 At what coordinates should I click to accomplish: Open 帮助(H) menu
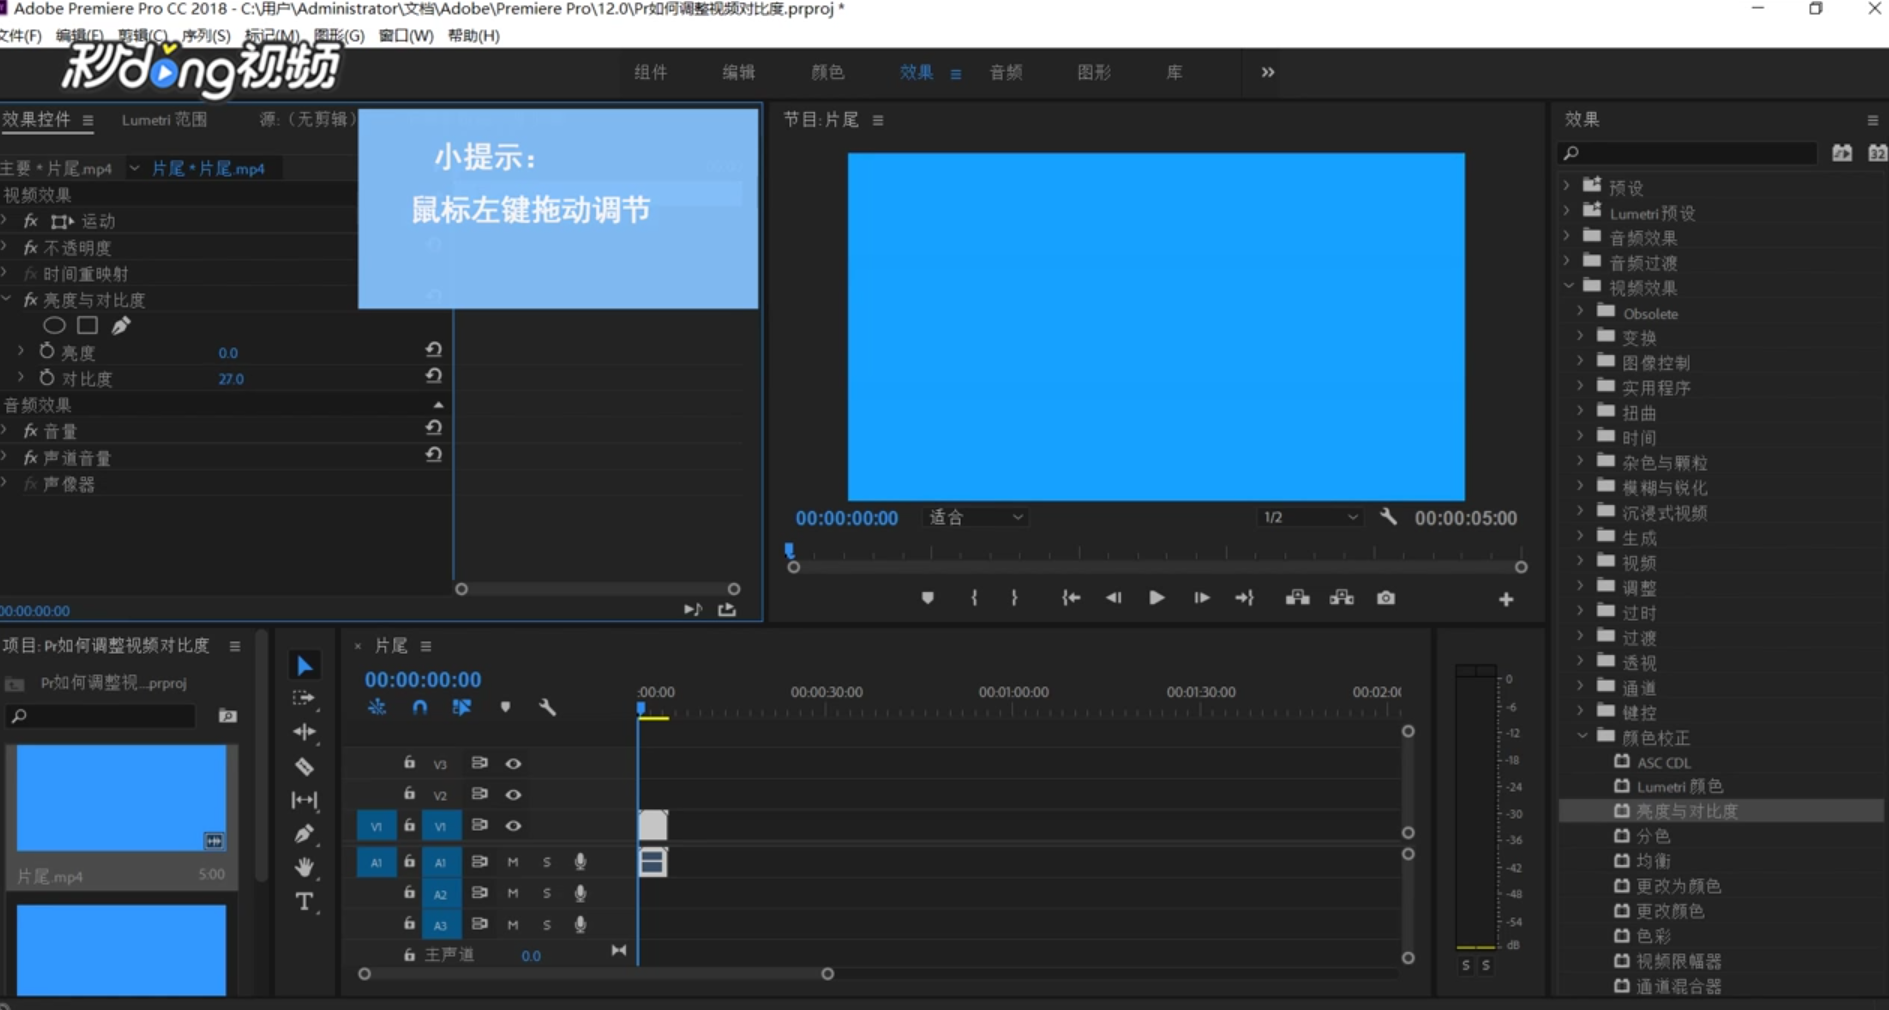(x=474, y=35)
